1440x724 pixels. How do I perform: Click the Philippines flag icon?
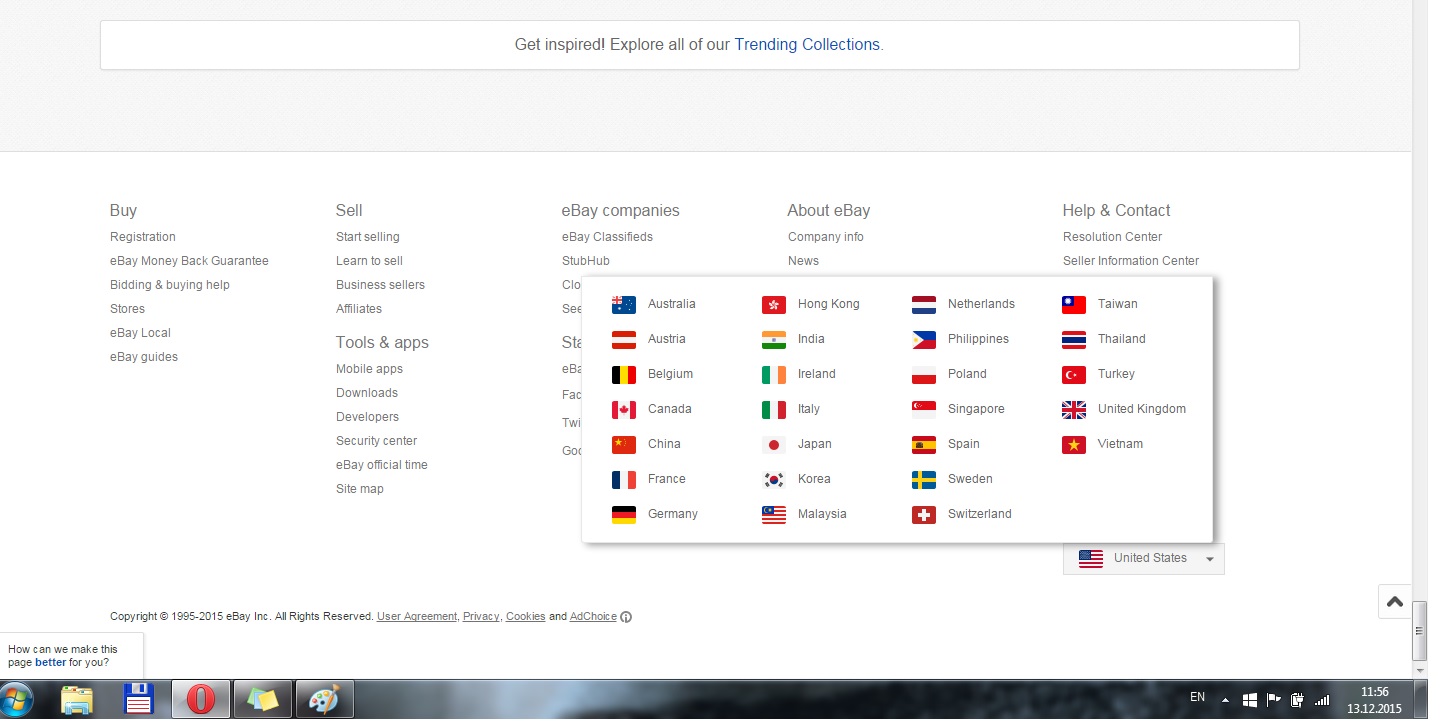pyautogui.click(x=924, y=339)
